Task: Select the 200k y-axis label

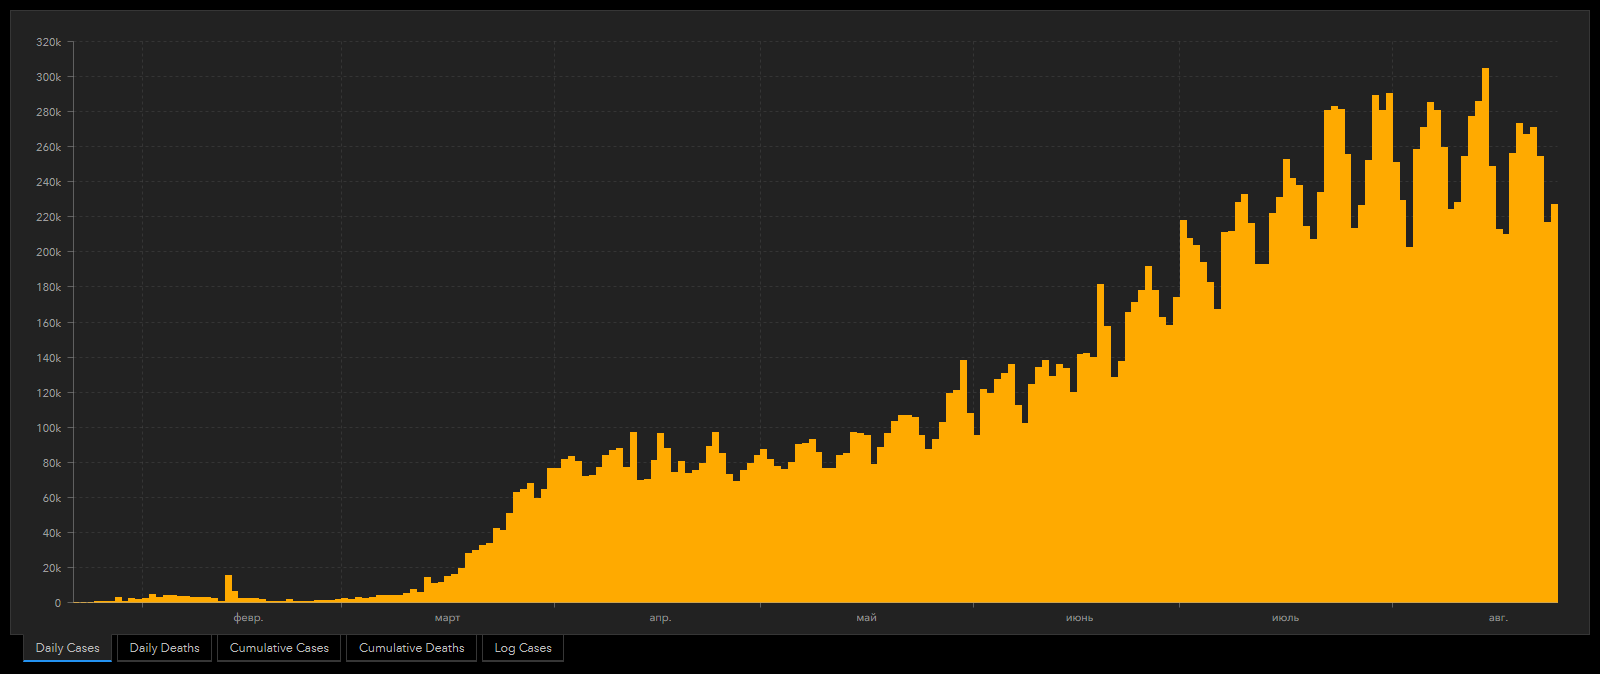Action: point(48,252)
